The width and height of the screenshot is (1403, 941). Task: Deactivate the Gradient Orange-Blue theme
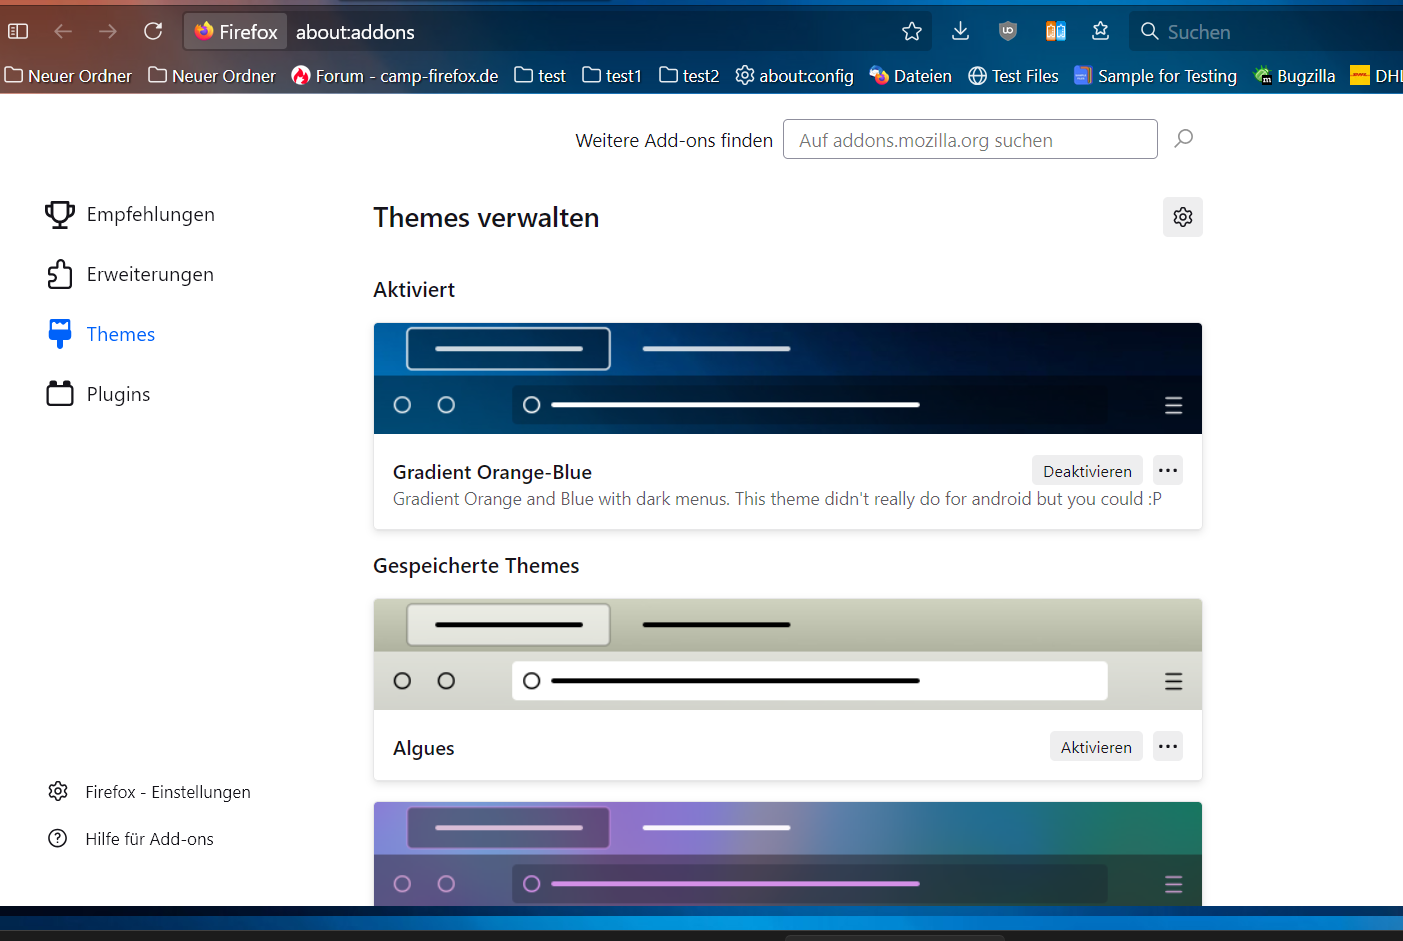pyautogui.click(x=1086, y=471)
